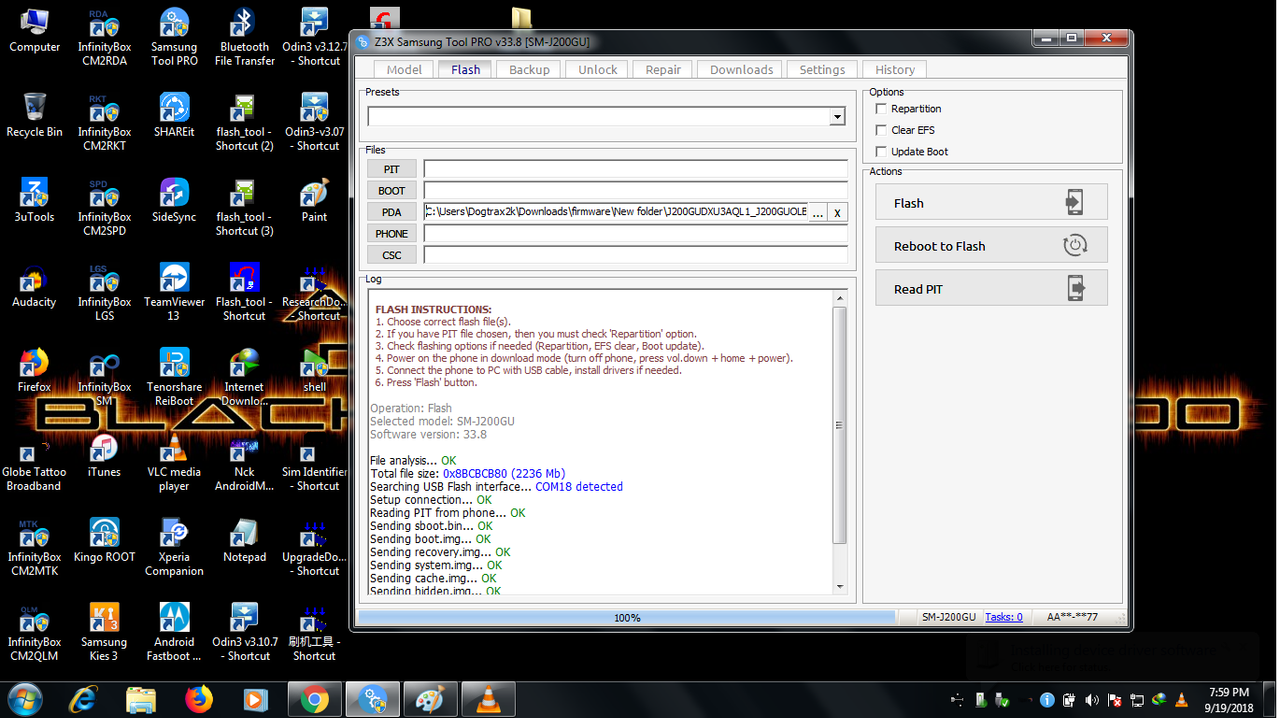Switch to the Downloads tab
Image resolution: width=1280 pixels, height=718 pixels.
pos(741,70)
